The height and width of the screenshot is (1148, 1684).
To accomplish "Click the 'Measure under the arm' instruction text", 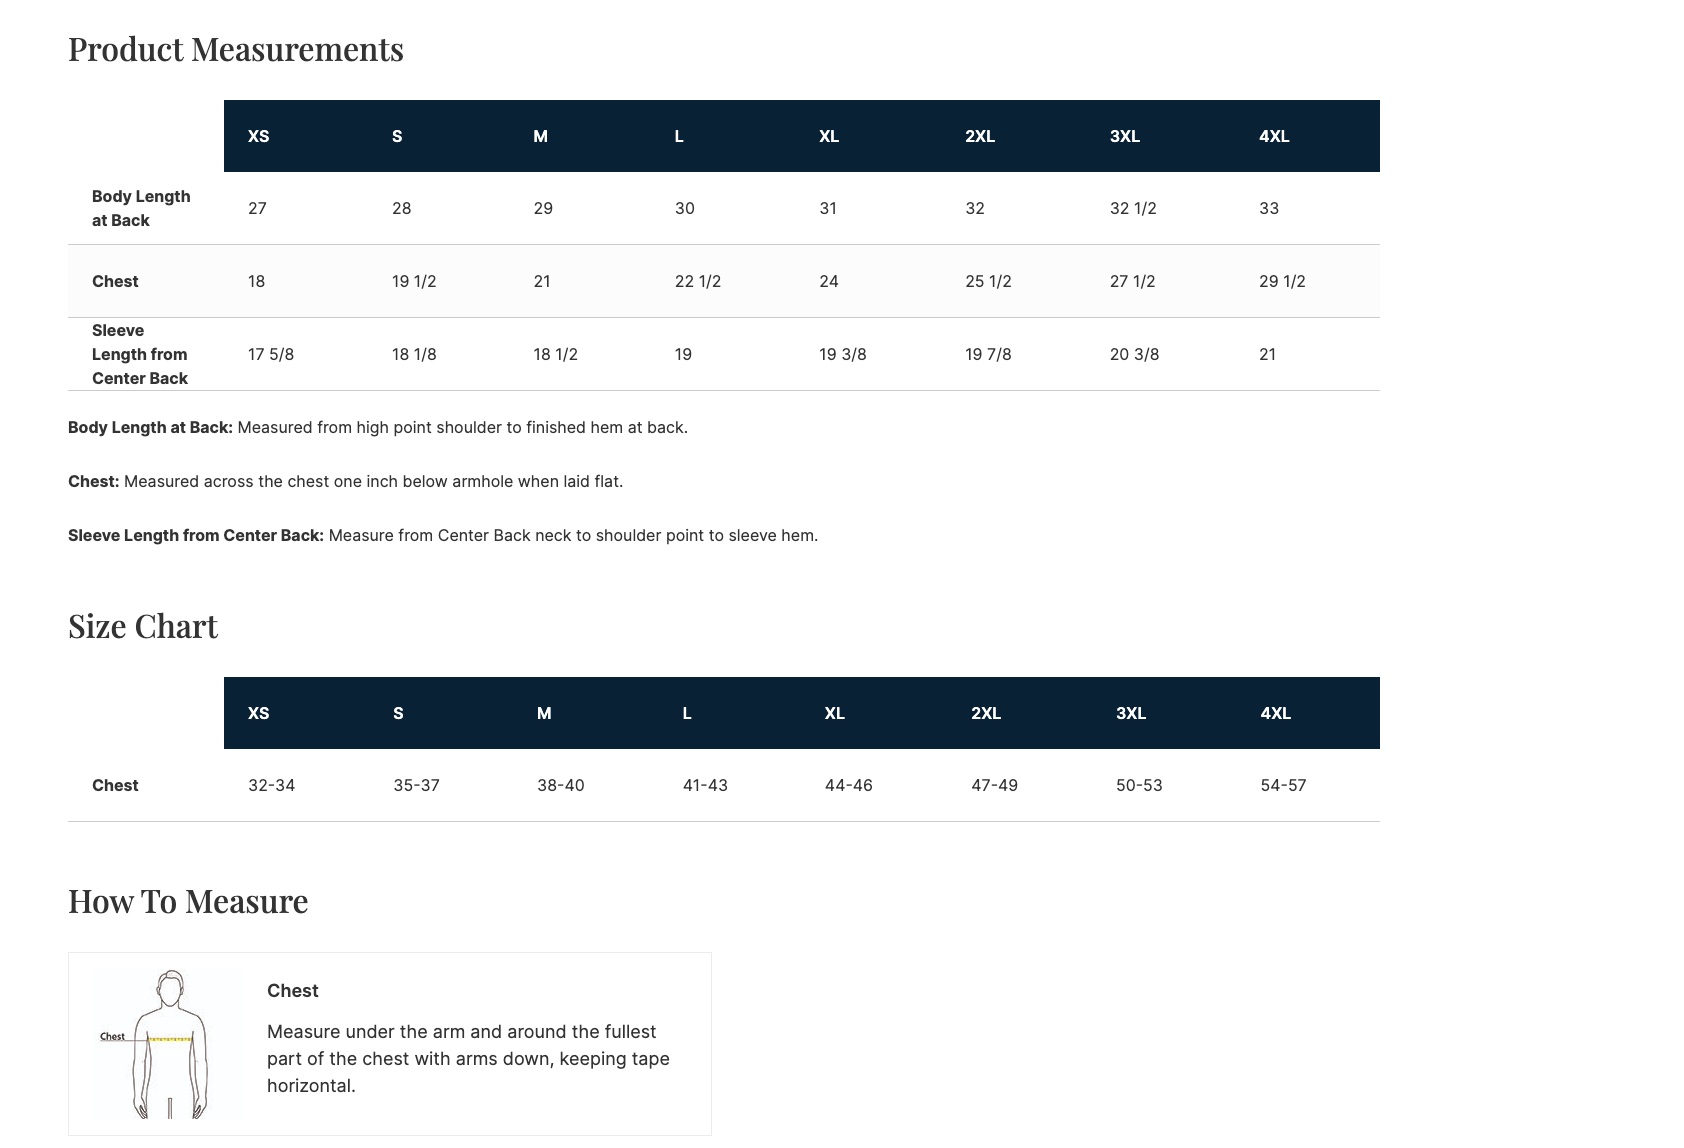I will pyautogui.click(x=468, y=1058).
